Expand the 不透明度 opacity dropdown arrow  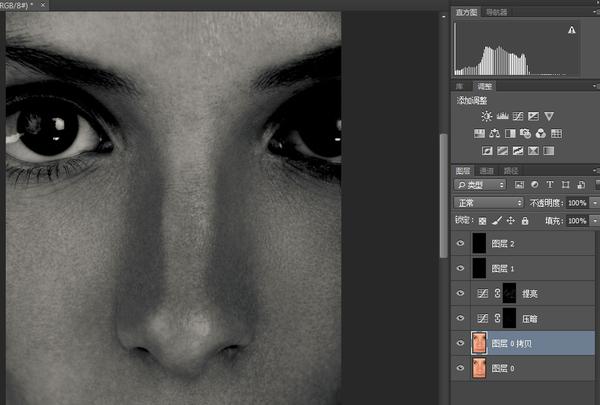(594, 203)
